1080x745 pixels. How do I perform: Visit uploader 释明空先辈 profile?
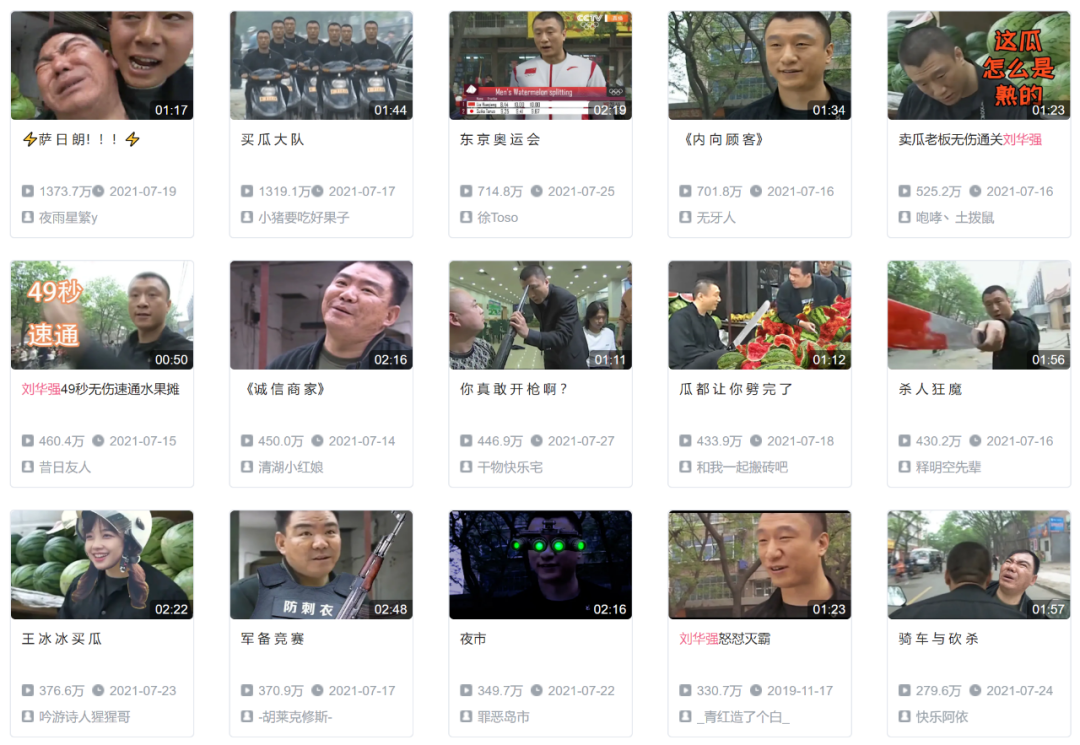pyautogui.click(x=948, y=467)
